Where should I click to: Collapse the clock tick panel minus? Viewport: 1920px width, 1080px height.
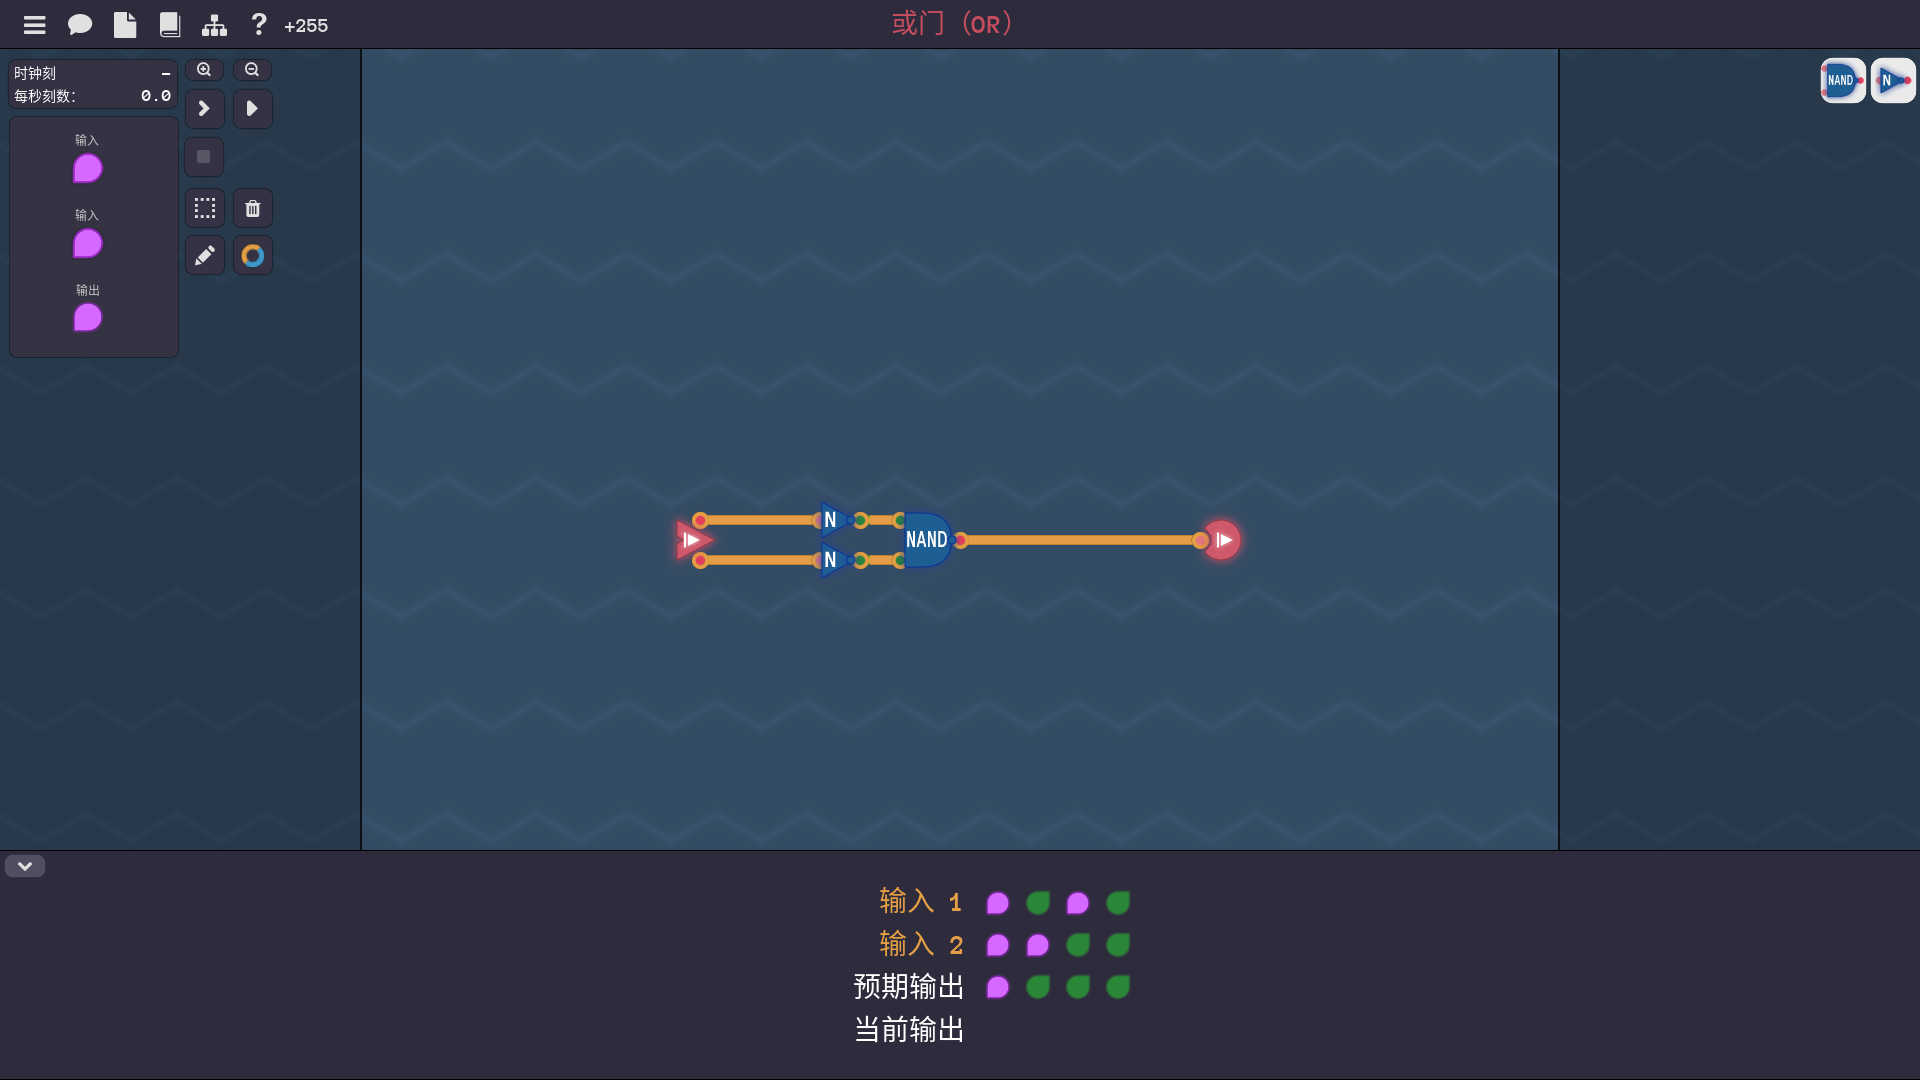(x=166, y=74)
